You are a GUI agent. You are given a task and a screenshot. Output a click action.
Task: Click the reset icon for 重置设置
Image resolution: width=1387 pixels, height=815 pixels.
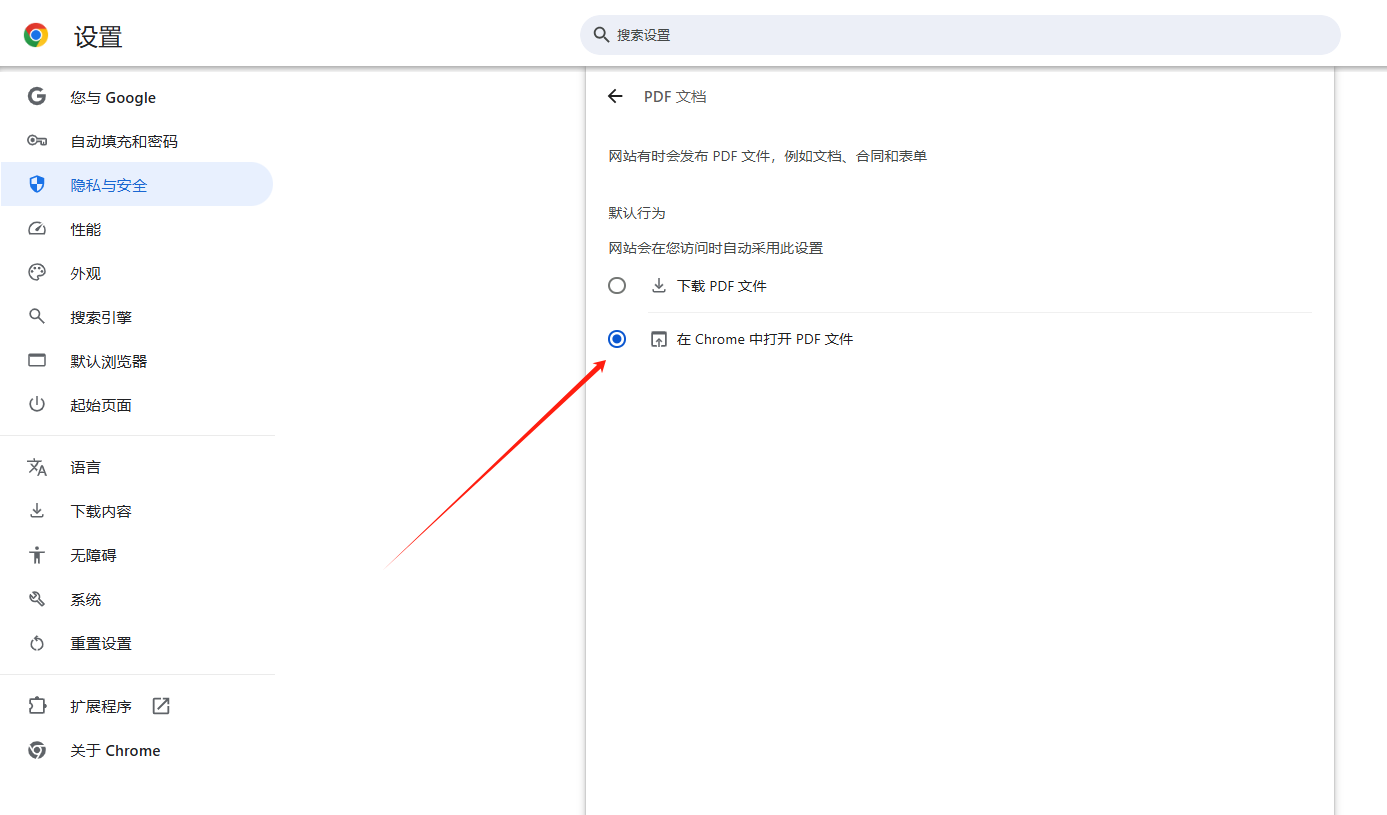point(37,643)
